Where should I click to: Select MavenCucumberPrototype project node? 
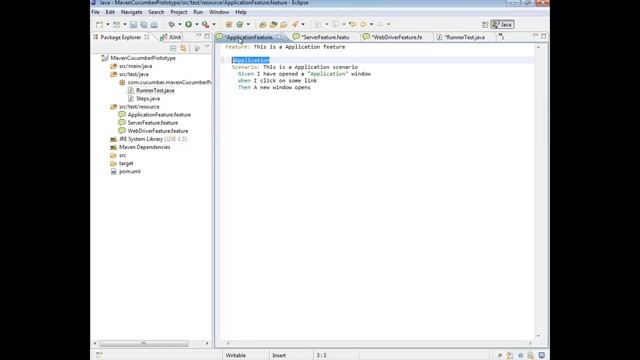coord(143,58)
